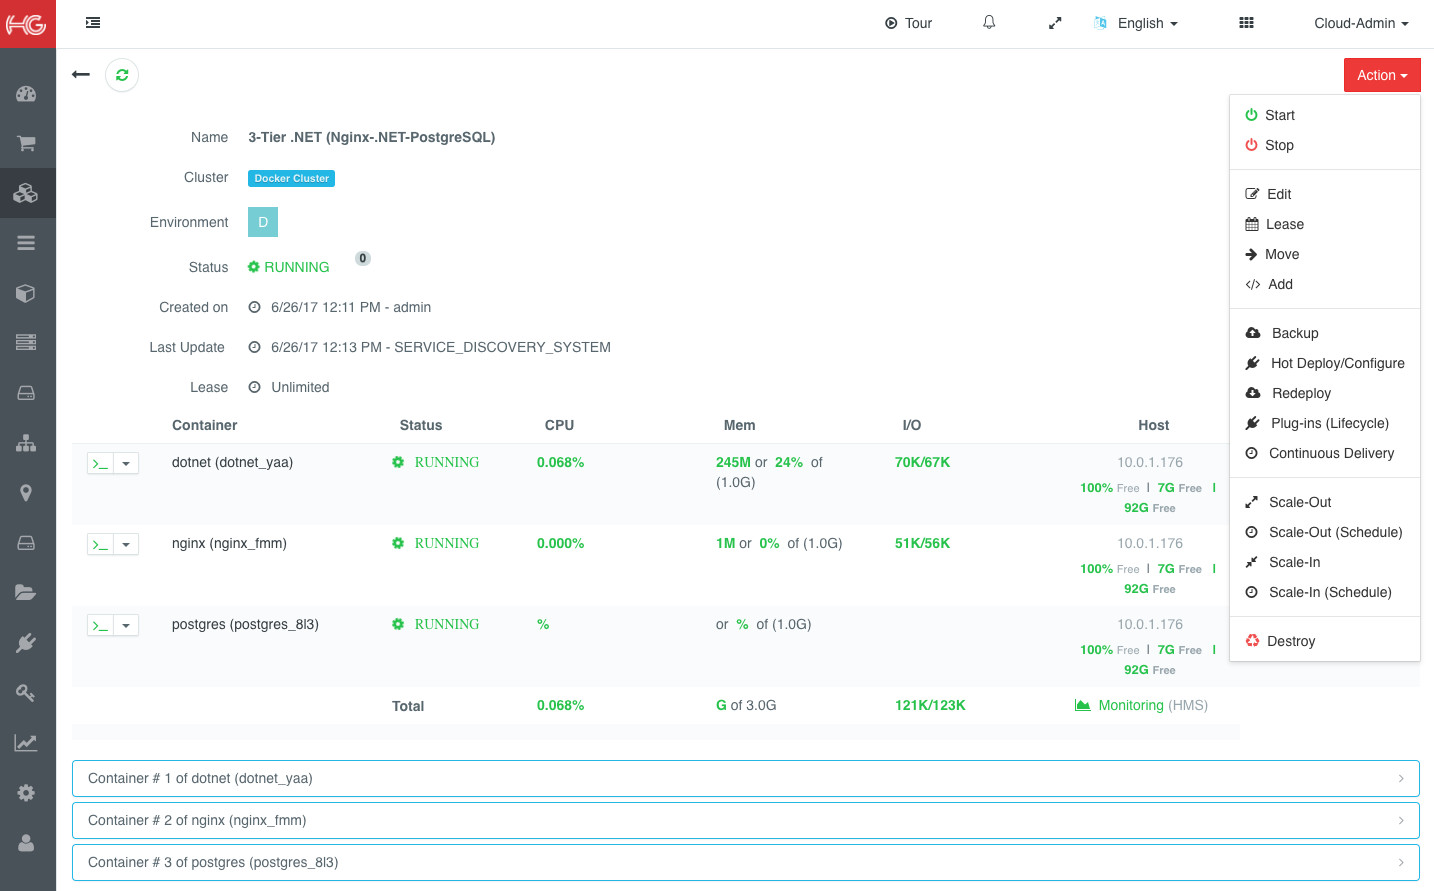The image size is (1434, 891).
Task: Open the postgres container actions caret
Action: [126, 625]
